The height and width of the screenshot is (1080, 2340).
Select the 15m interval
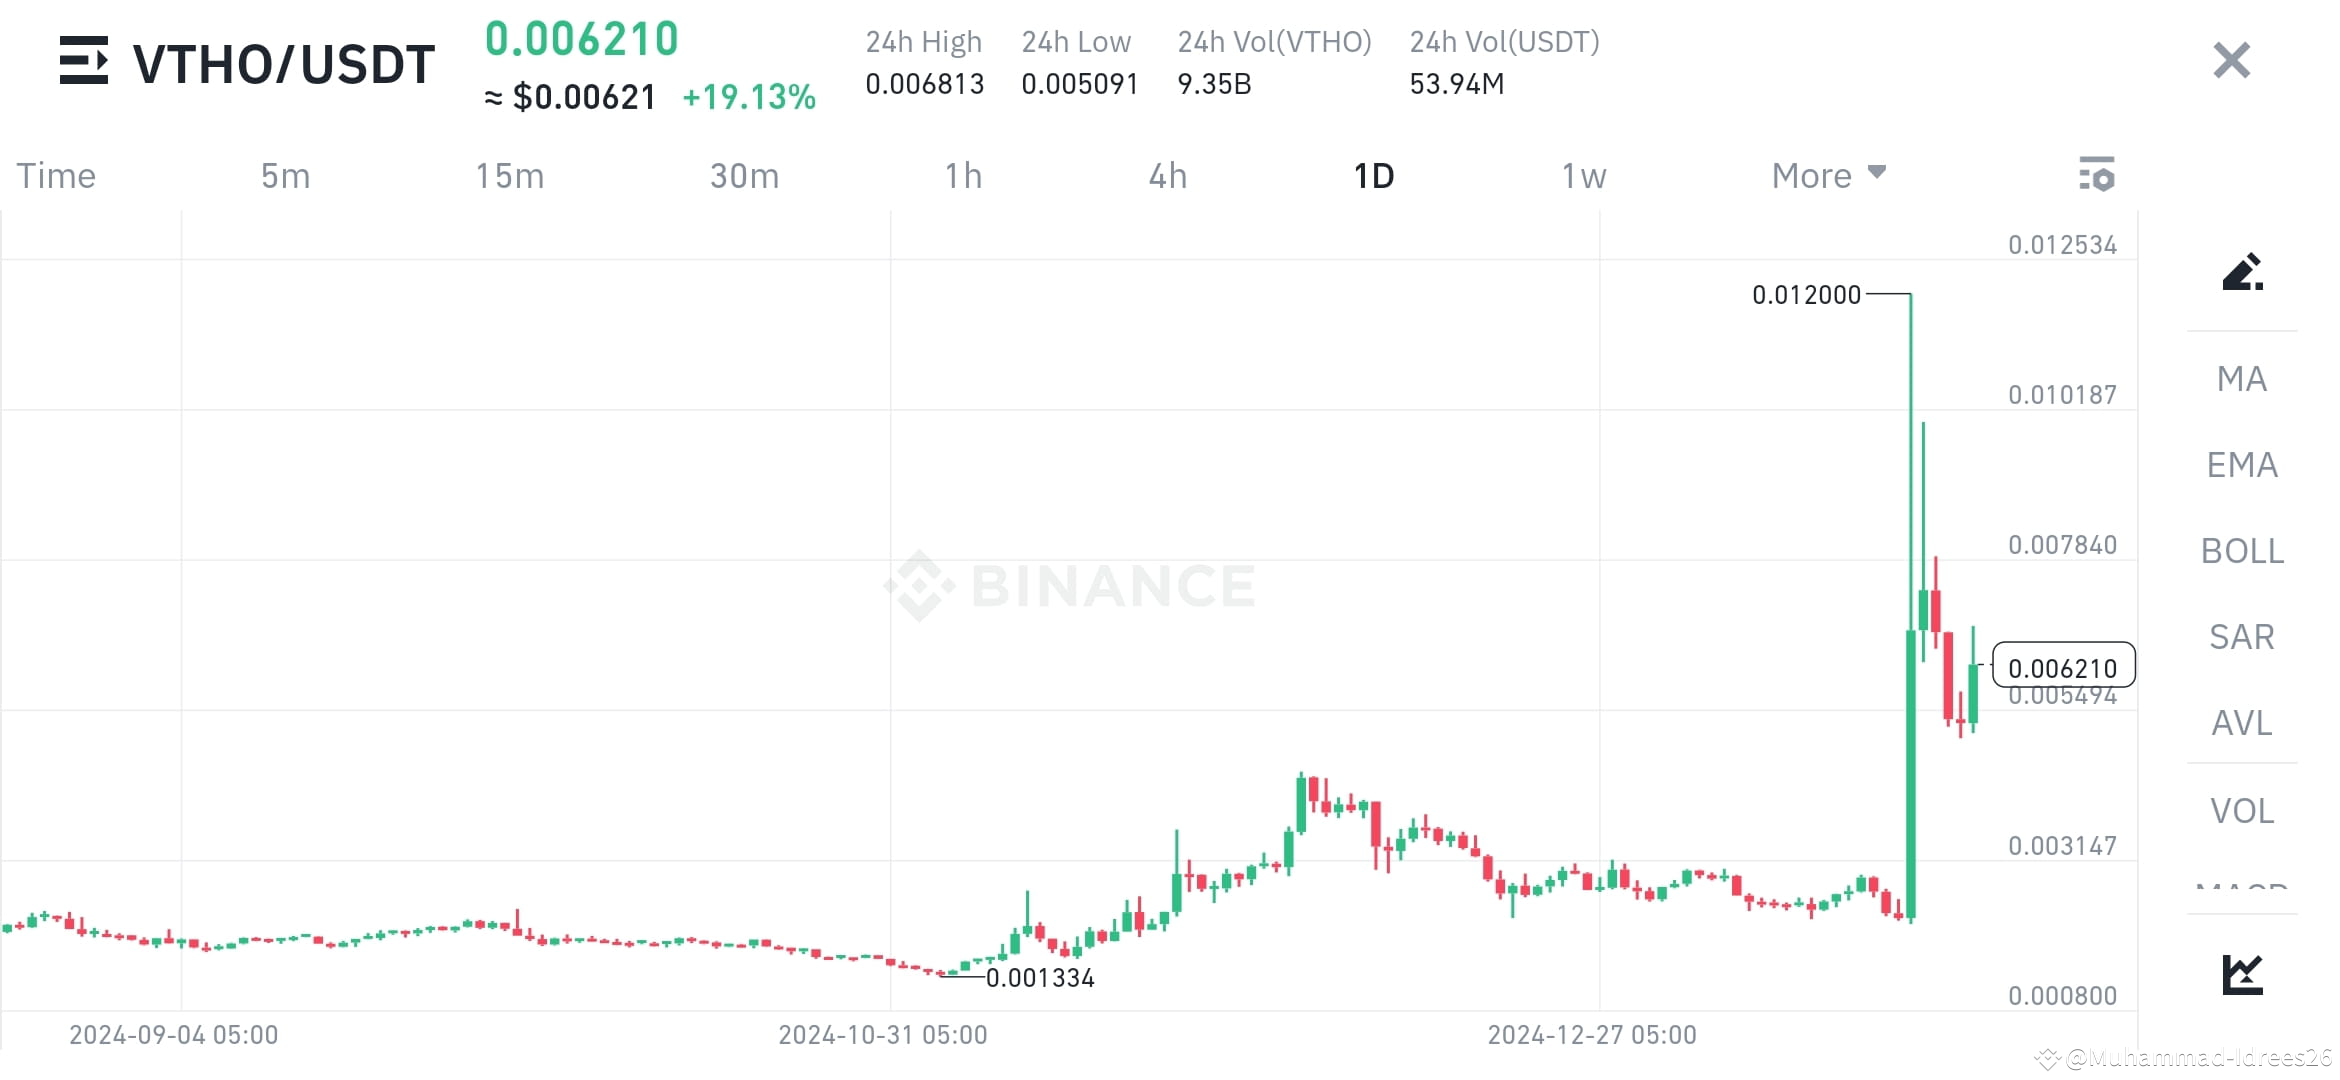510,174
